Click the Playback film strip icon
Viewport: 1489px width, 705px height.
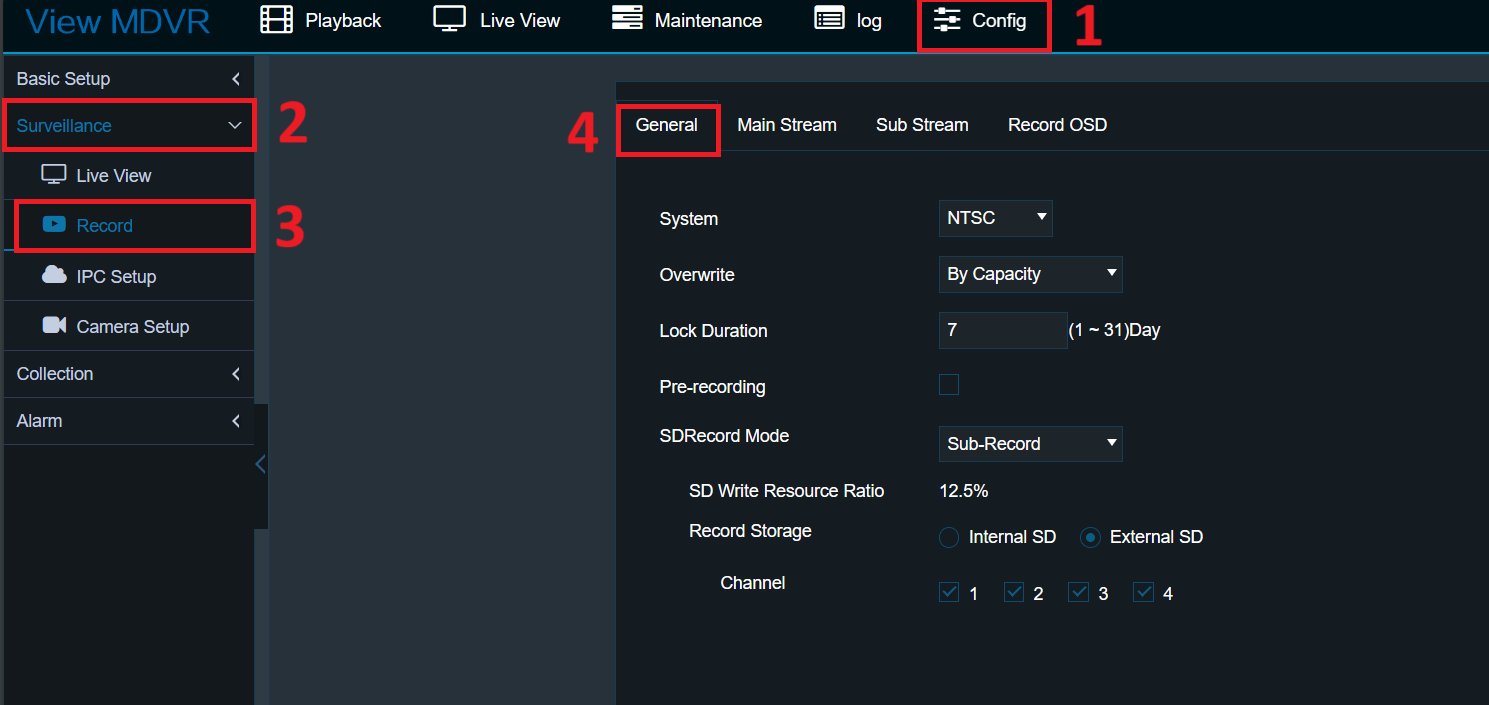(276, 20)
